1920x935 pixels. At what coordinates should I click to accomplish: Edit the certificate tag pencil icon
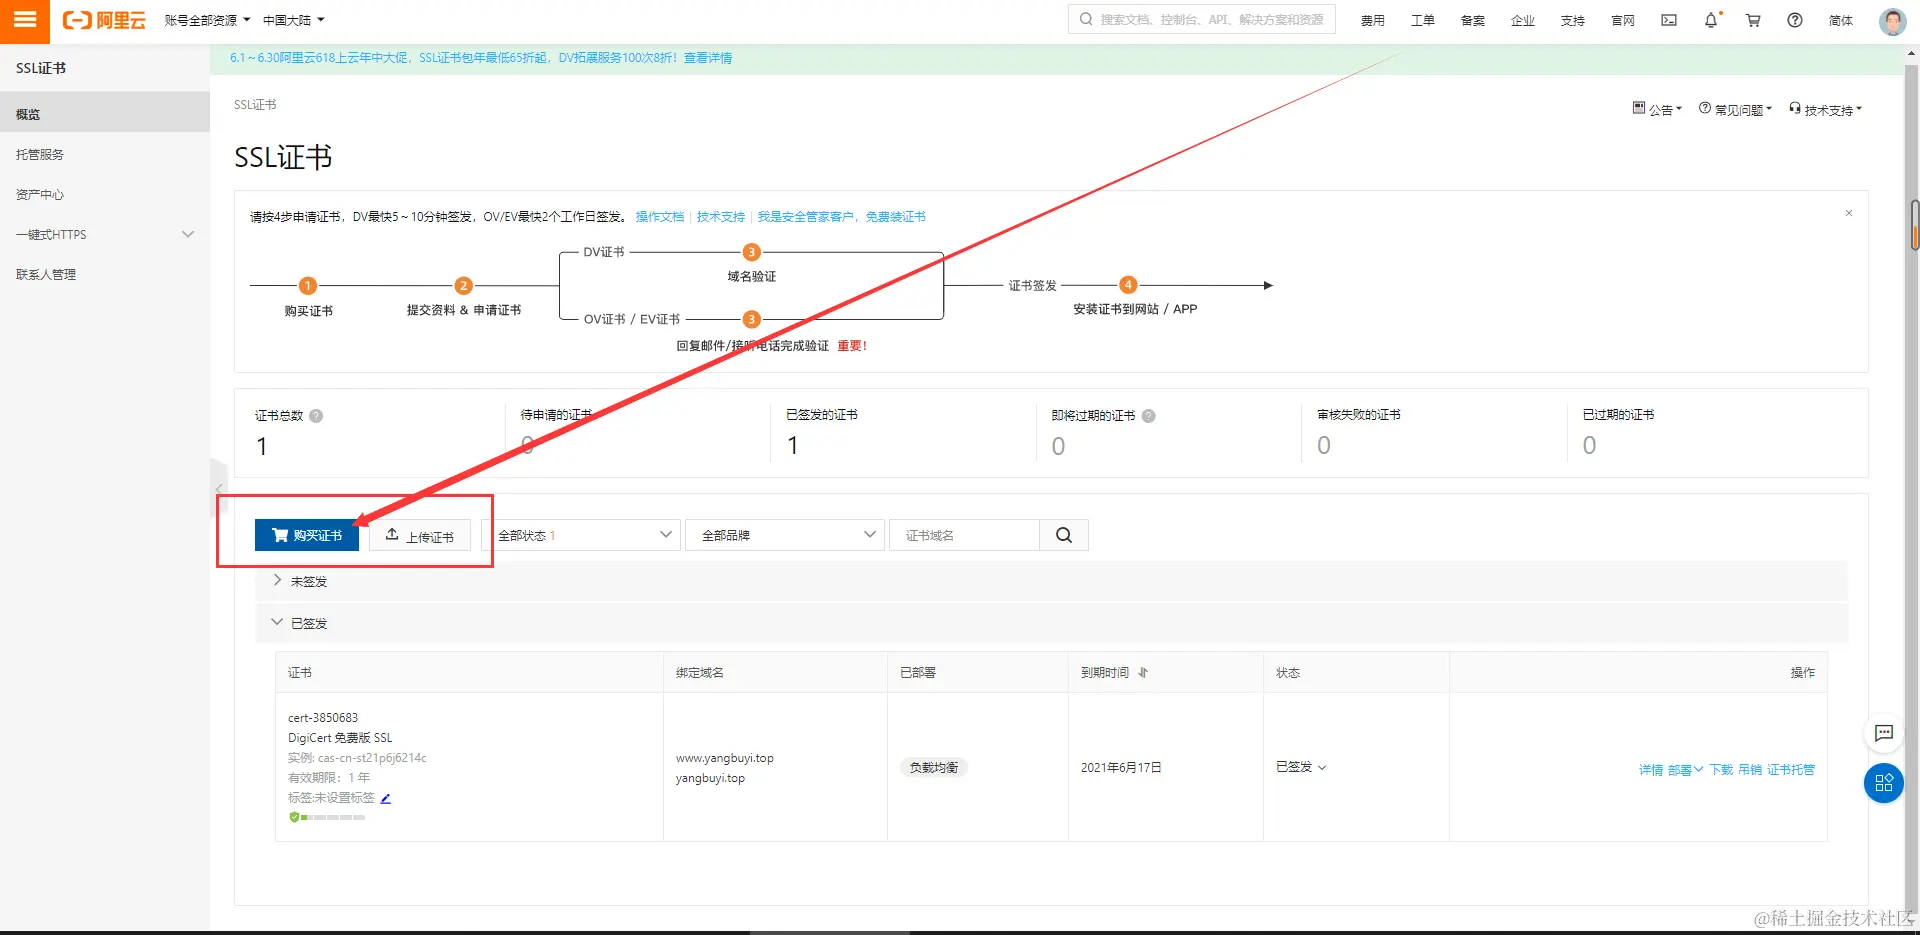[x=386, y=798]
